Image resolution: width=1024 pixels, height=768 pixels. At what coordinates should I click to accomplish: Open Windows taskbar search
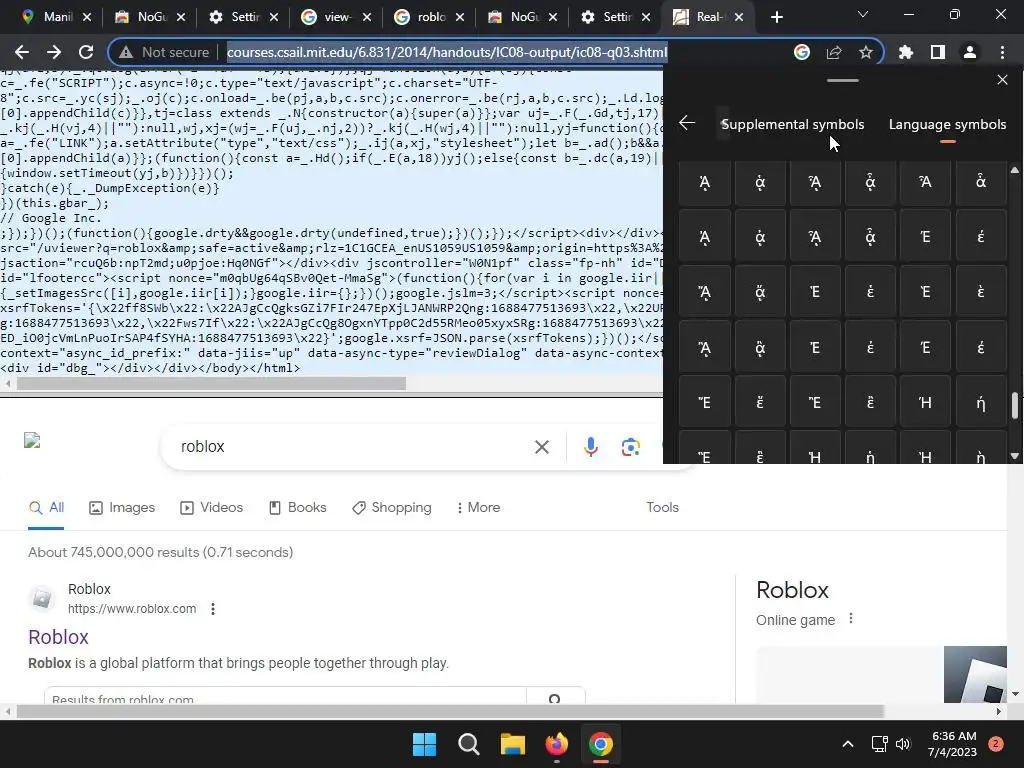click(468, 744)
